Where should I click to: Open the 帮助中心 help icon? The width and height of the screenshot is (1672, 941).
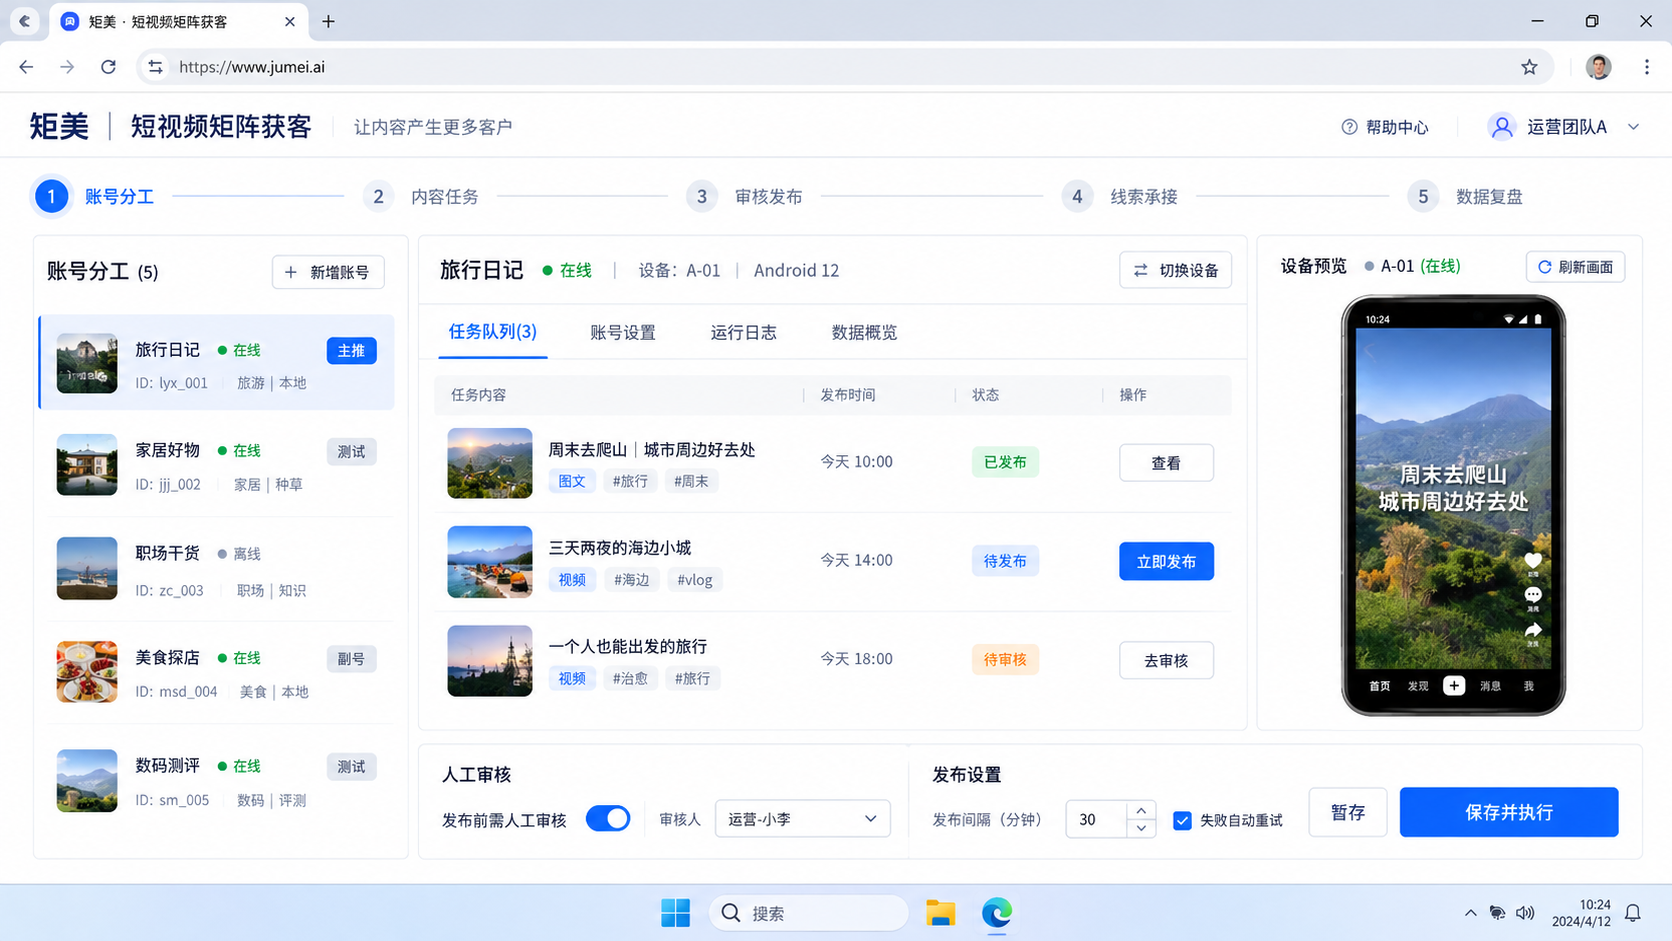click(1349, 127)
